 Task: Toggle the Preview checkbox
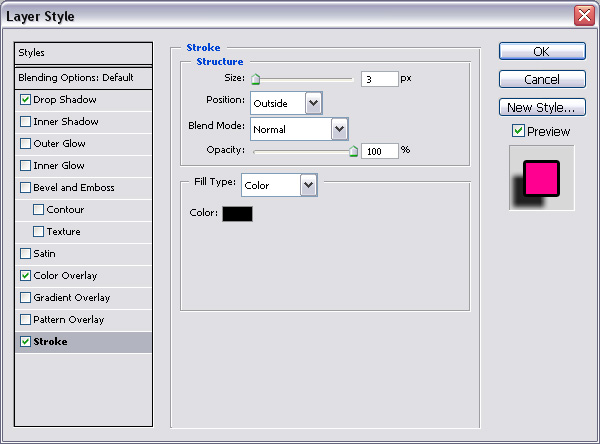pos(518,131)
